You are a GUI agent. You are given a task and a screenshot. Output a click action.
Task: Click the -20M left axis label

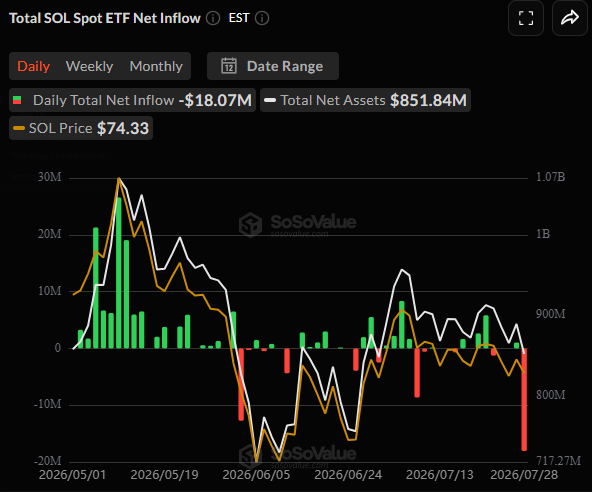coord(47,461)
